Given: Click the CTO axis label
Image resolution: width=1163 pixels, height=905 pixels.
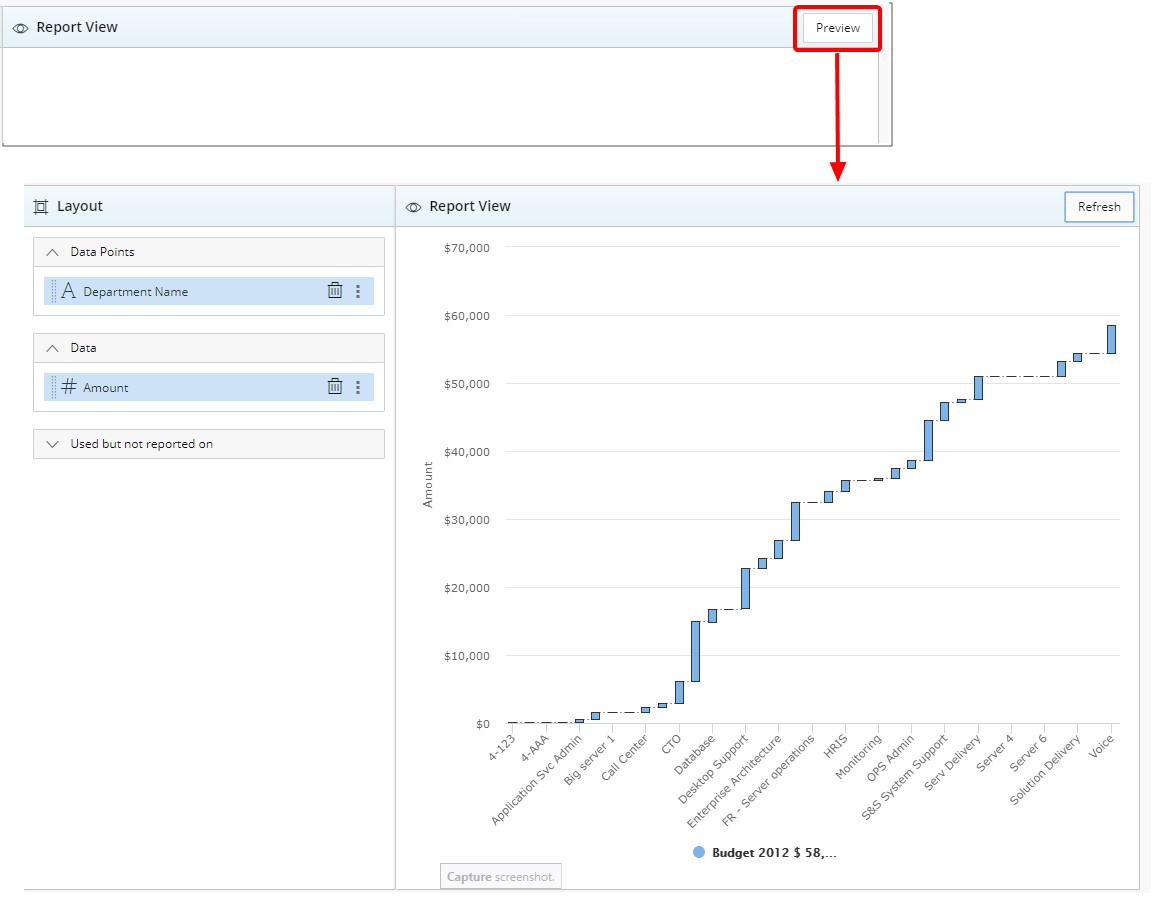Looking at the screenshot, I should click(671, 744).
